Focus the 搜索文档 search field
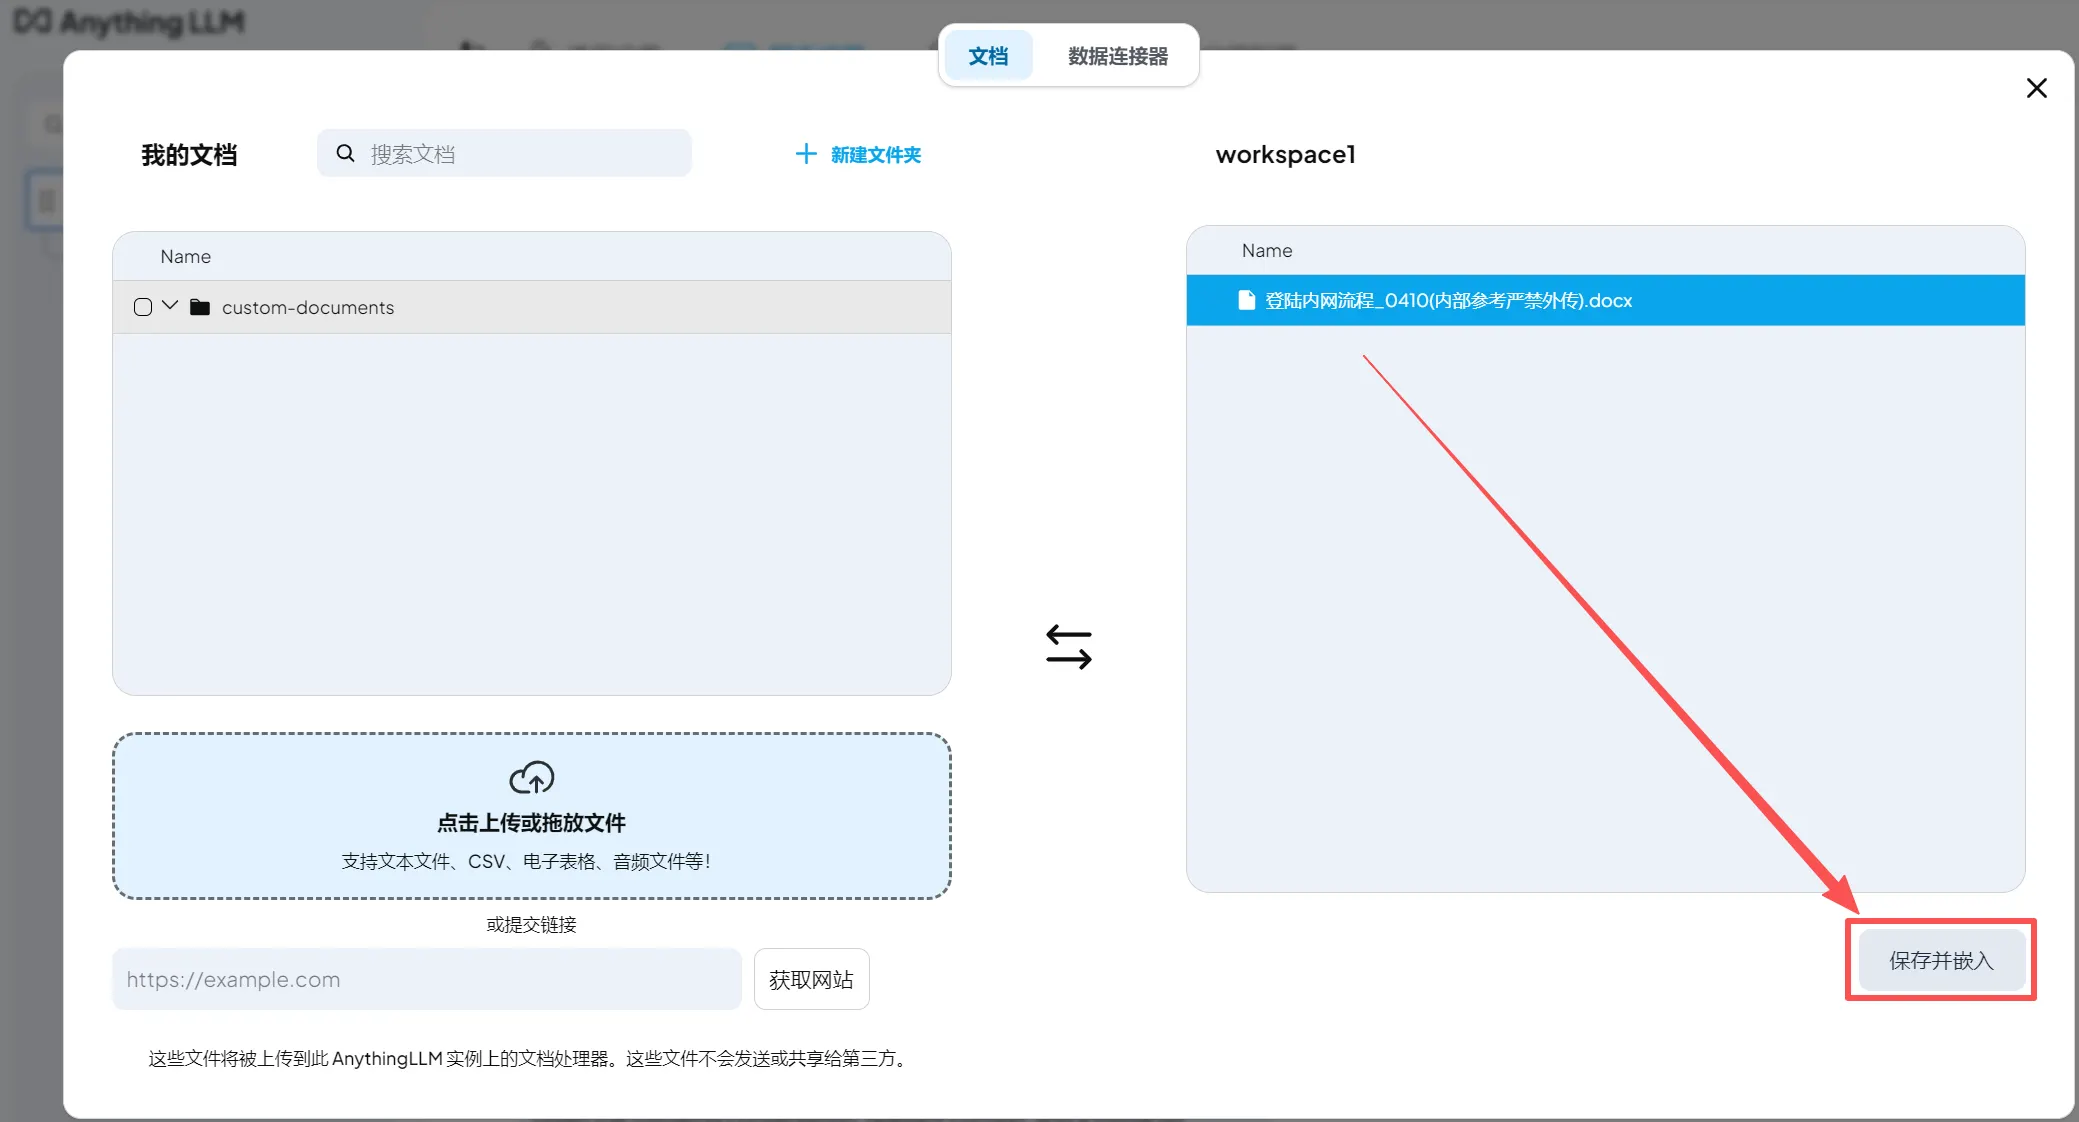Screen dimensions: 2079x1122 click(x=520, y=153)
